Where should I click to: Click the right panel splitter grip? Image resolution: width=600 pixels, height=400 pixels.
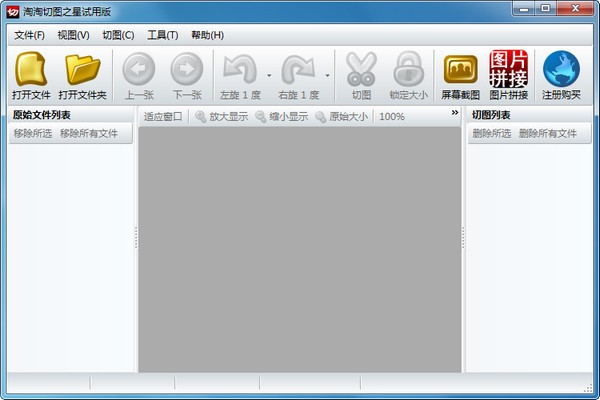pyautogui.click(x=463, y=237)
